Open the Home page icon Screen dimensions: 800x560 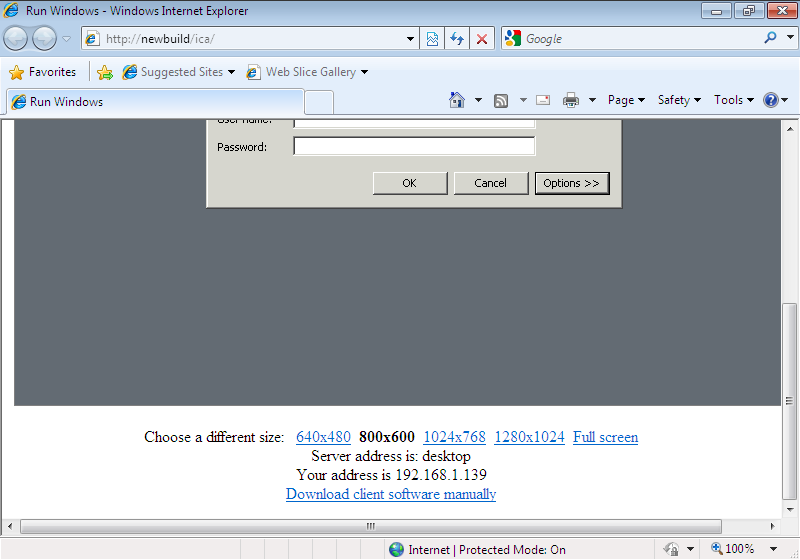point(457,100)
